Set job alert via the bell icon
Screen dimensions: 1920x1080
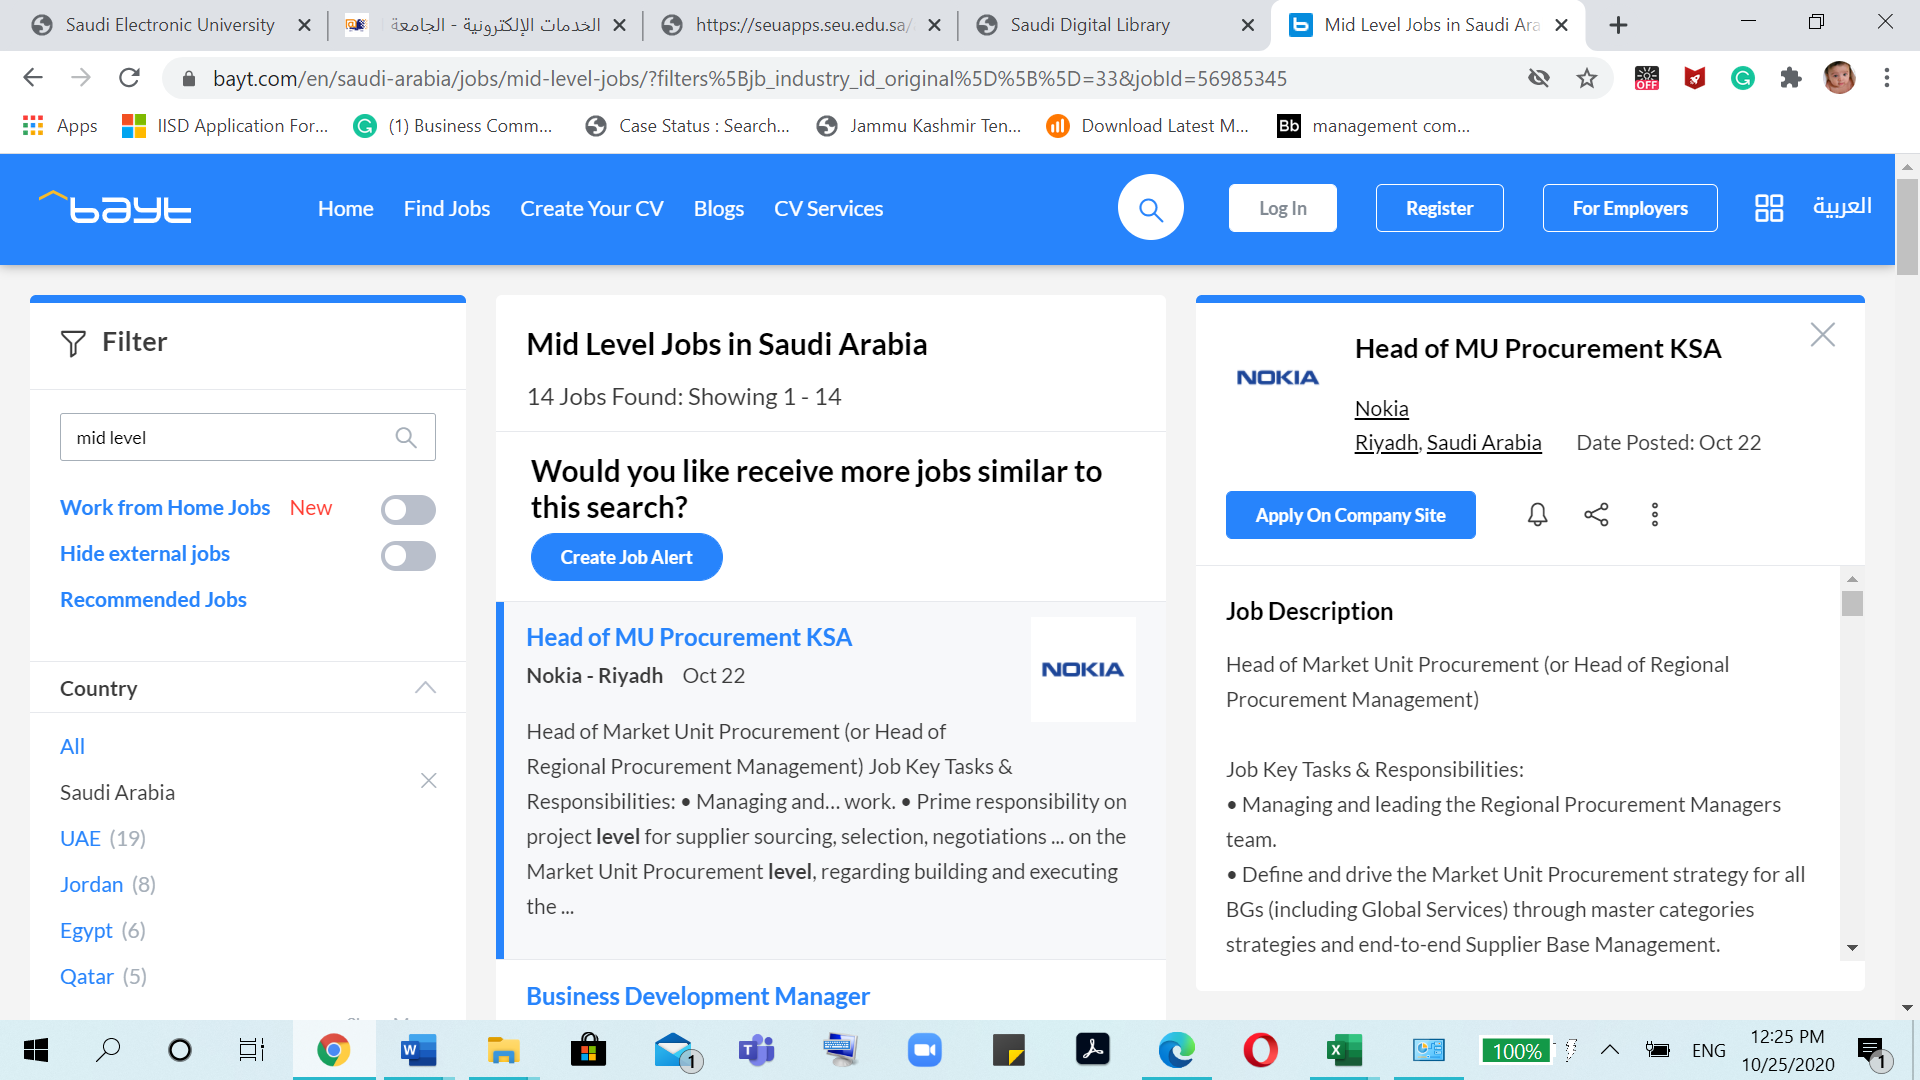(x=1537, y=514)
